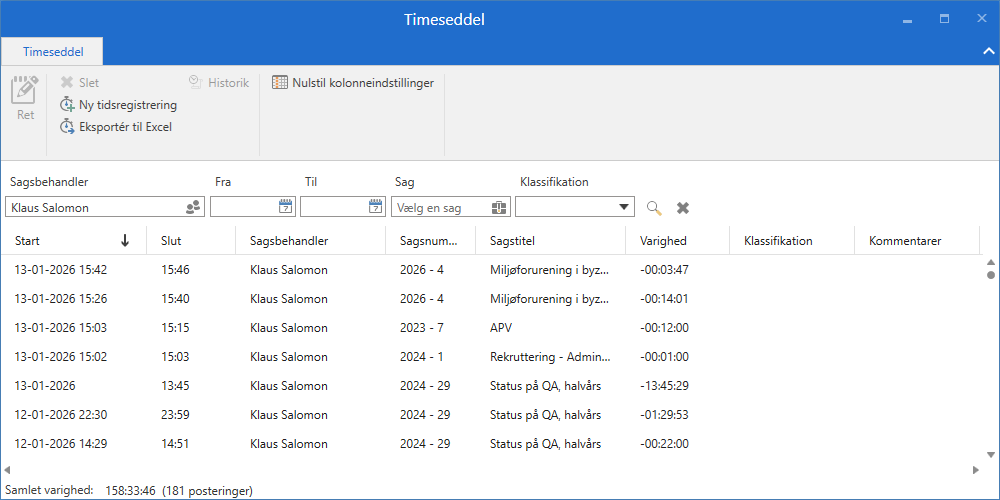Click the Slet delete button
Viewport: 1000px width, 500px height.
[80, 83]
